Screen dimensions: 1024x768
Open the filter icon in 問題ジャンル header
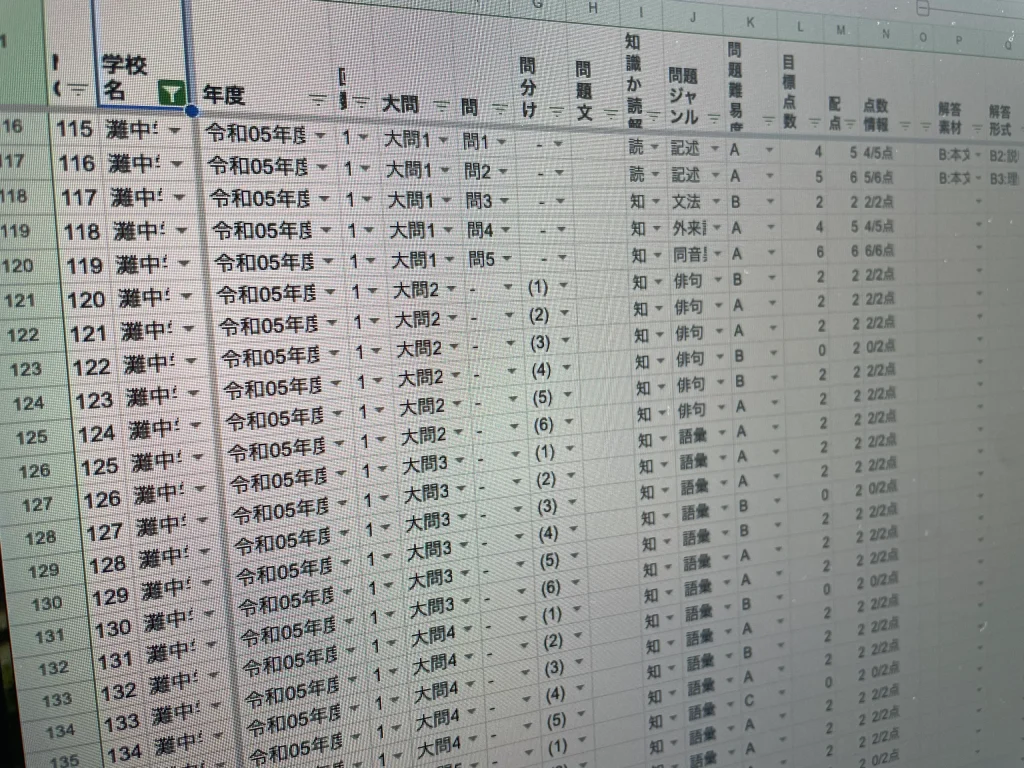[714, 118]
